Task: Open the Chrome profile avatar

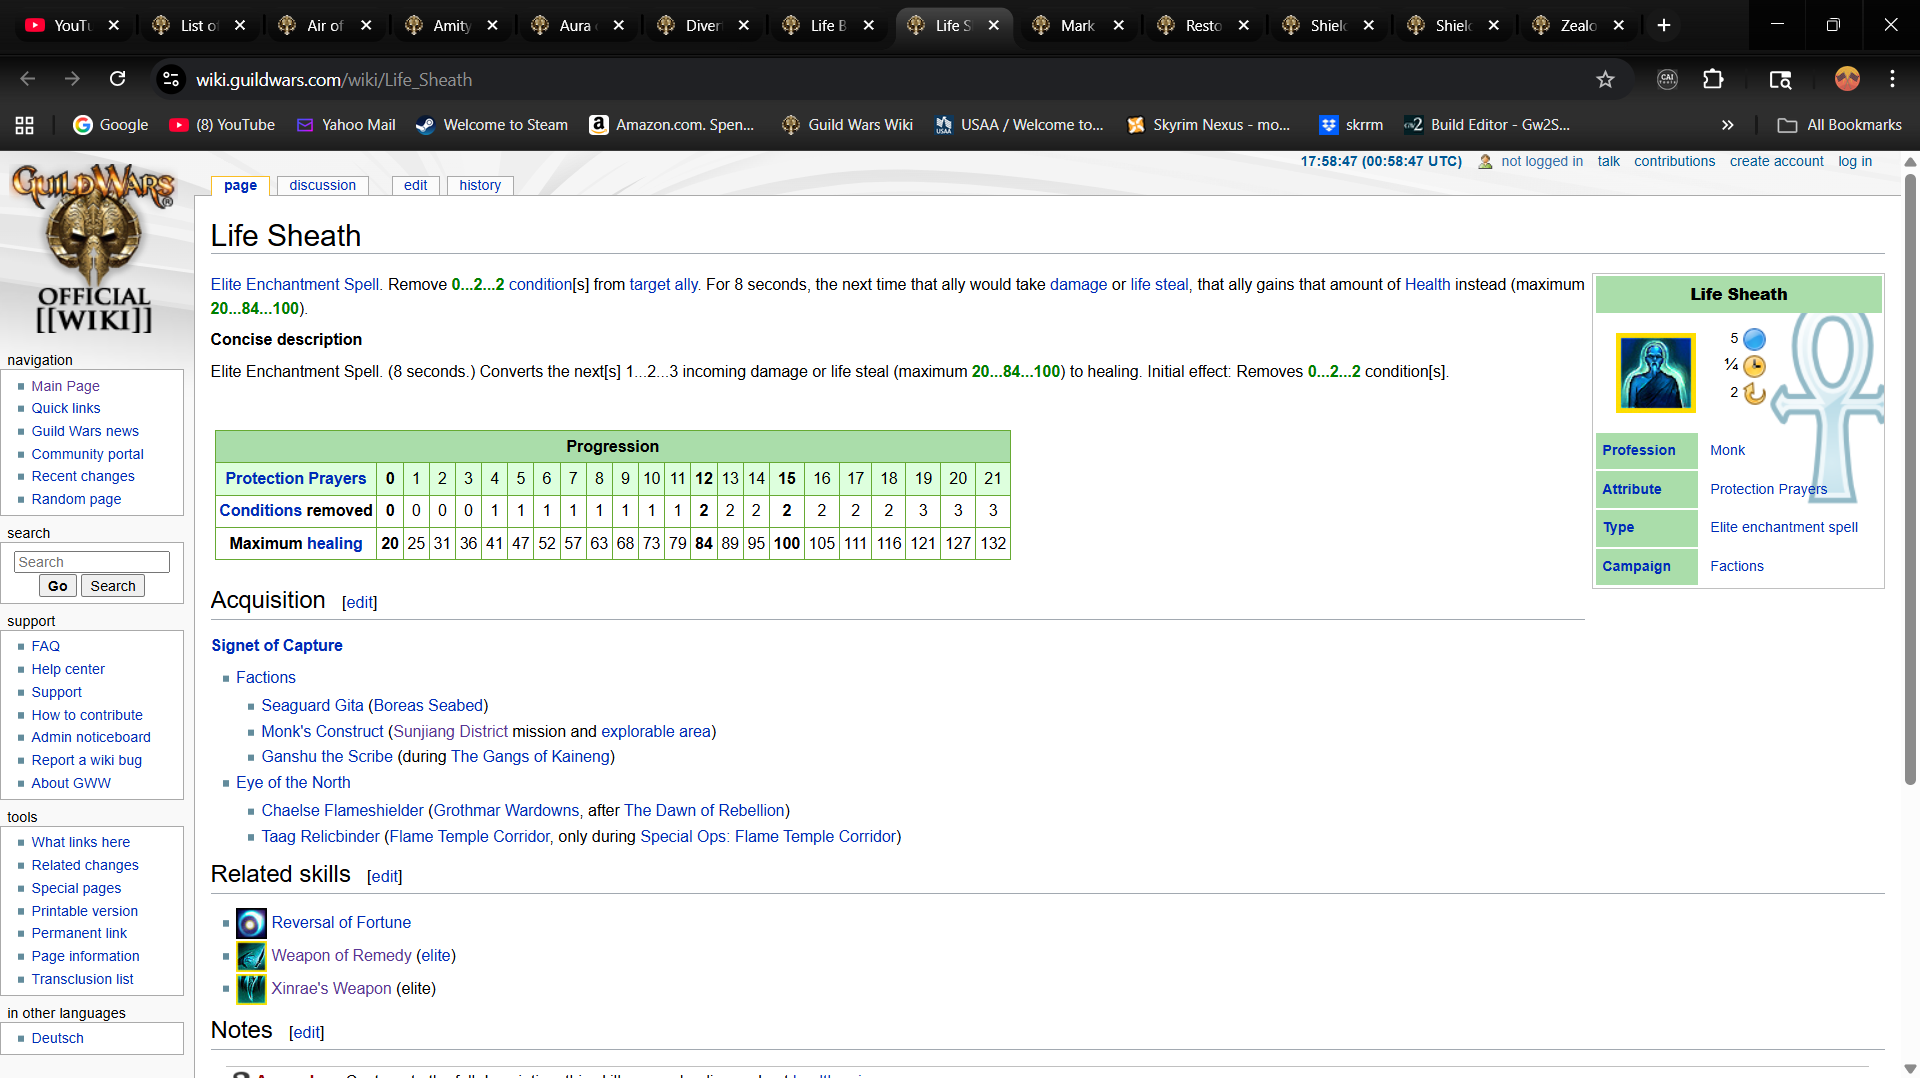Action: tap(1847, 79)
